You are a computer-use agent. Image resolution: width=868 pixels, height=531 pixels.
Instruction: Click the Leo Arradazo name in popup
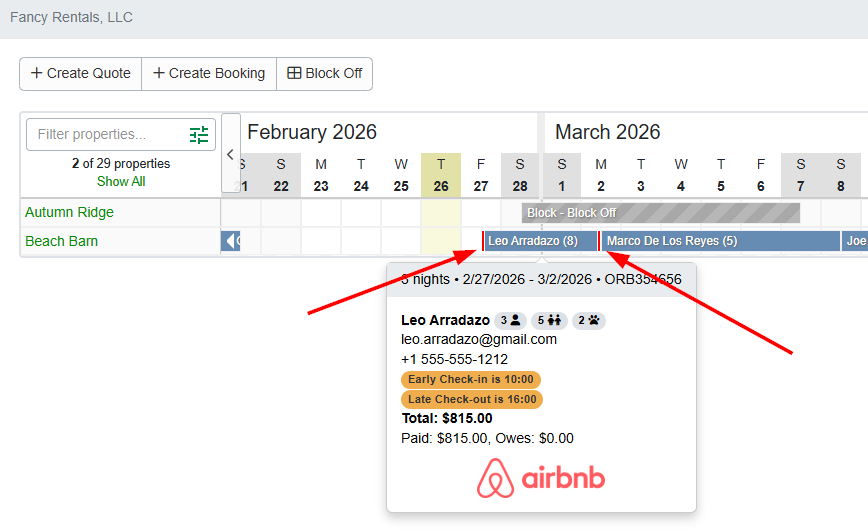click(x=445, y=321)
